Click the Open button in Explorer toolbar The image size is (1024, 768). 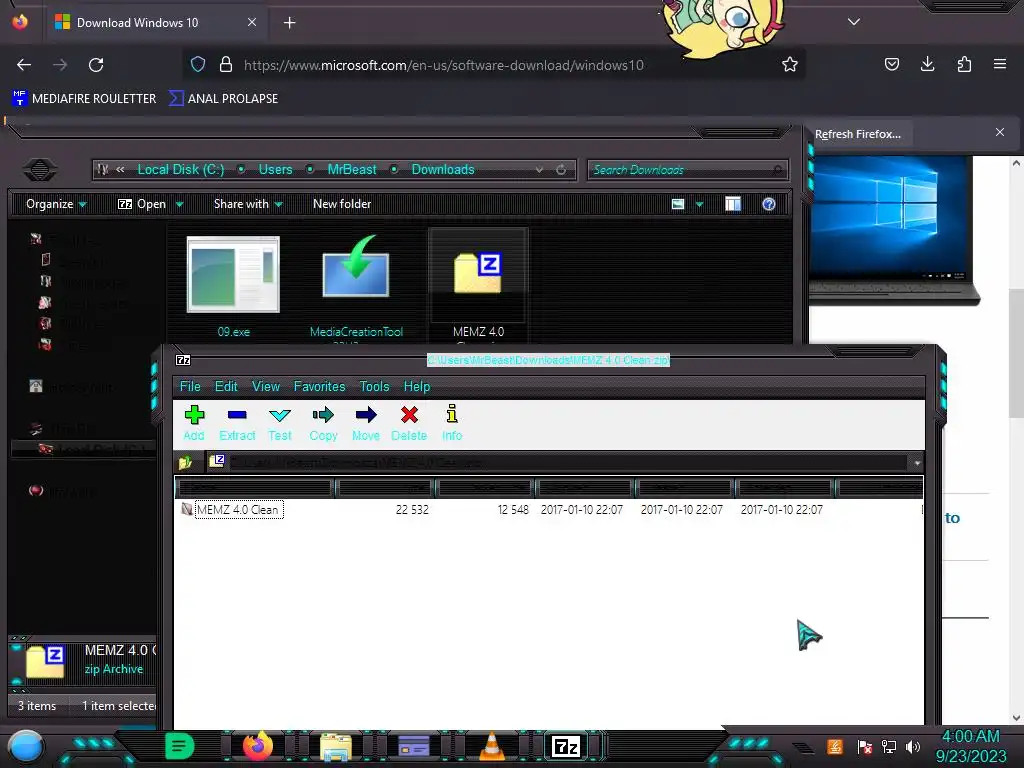[x=142, y=204]
